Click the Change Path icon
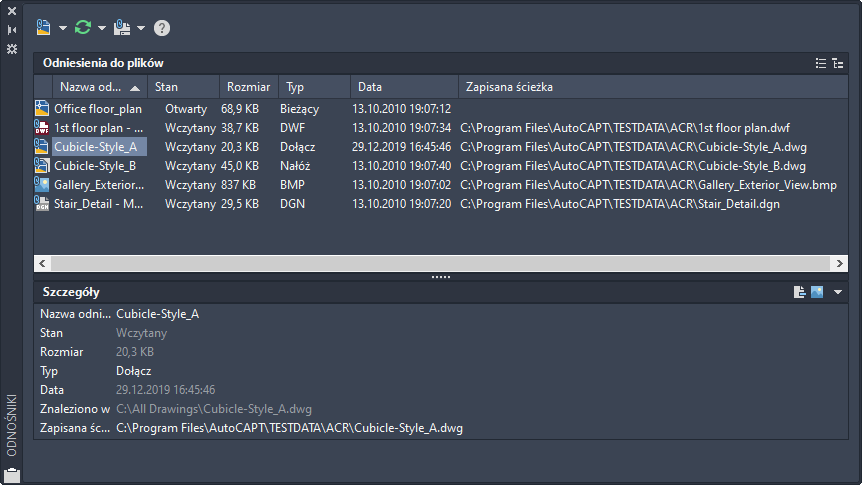 tap(122, 28)
